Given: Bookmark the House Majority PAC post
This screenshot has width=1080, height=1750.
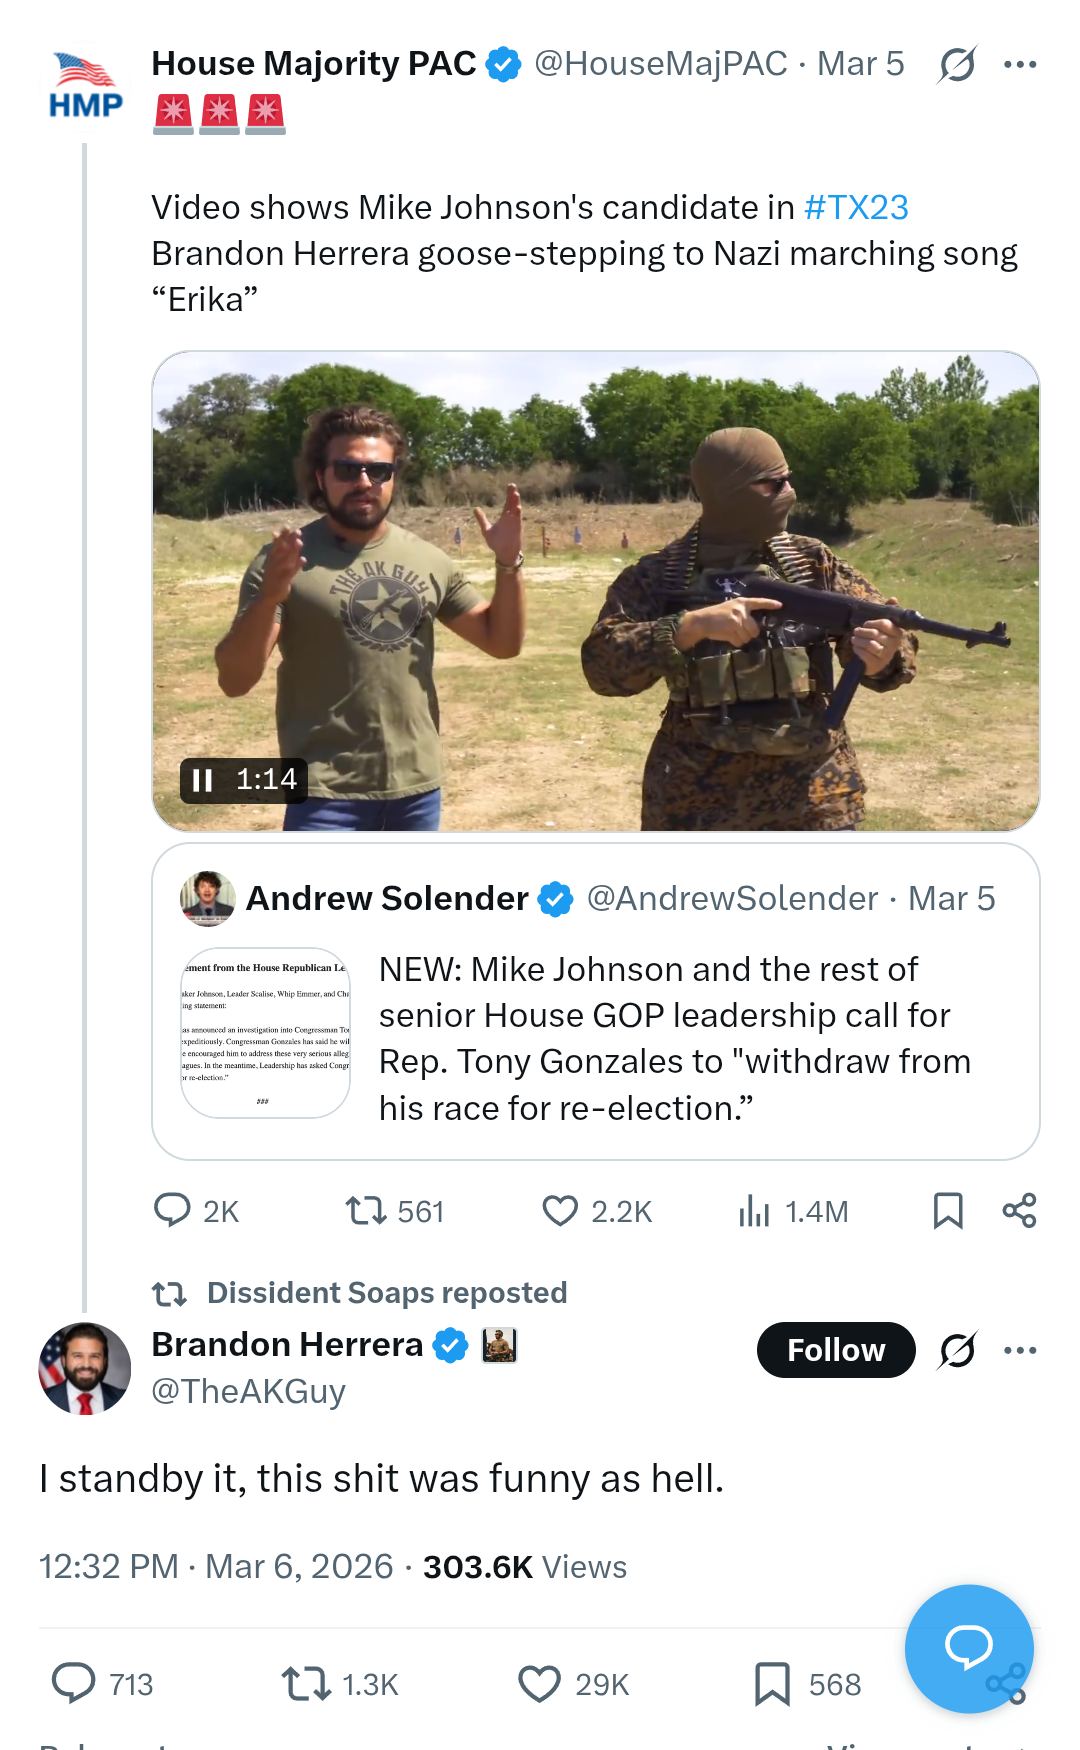Looking at the screenshot, I should pos(947,1210).
